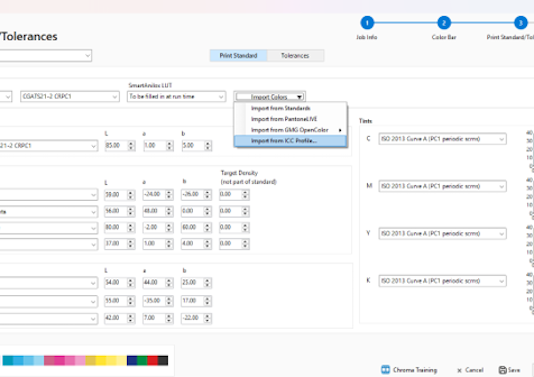Switch to the Tolerances tab
Image resolution: width=534 pixels, height=377 pixels.
click(295, 56)
